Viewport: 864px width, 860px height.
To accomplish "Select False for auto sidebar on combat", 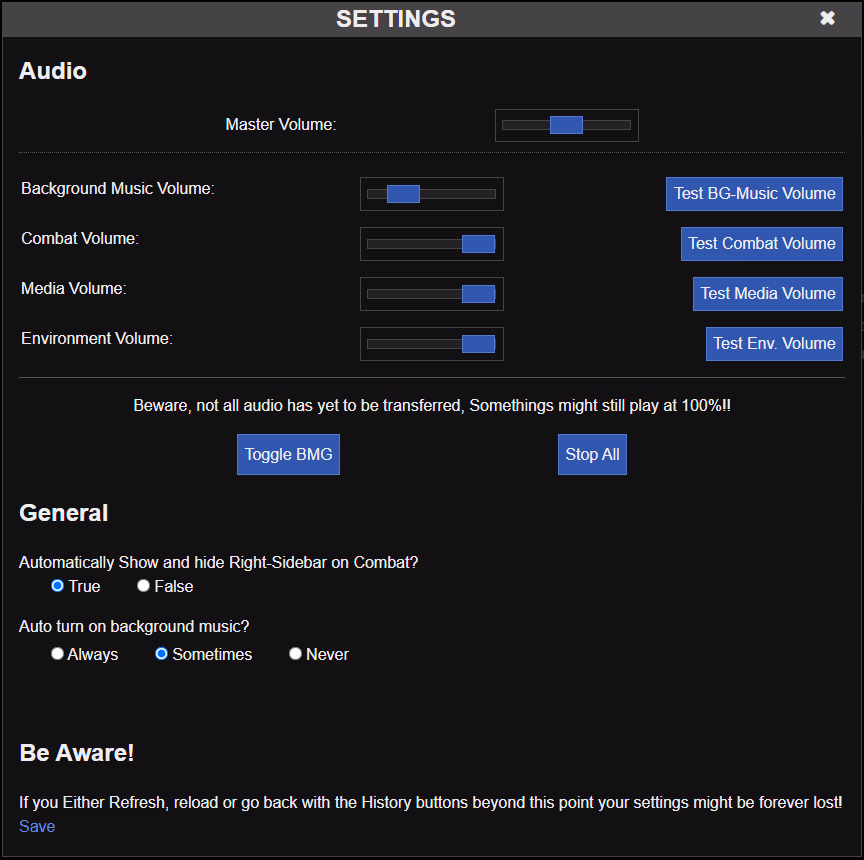I will (143, 586).
